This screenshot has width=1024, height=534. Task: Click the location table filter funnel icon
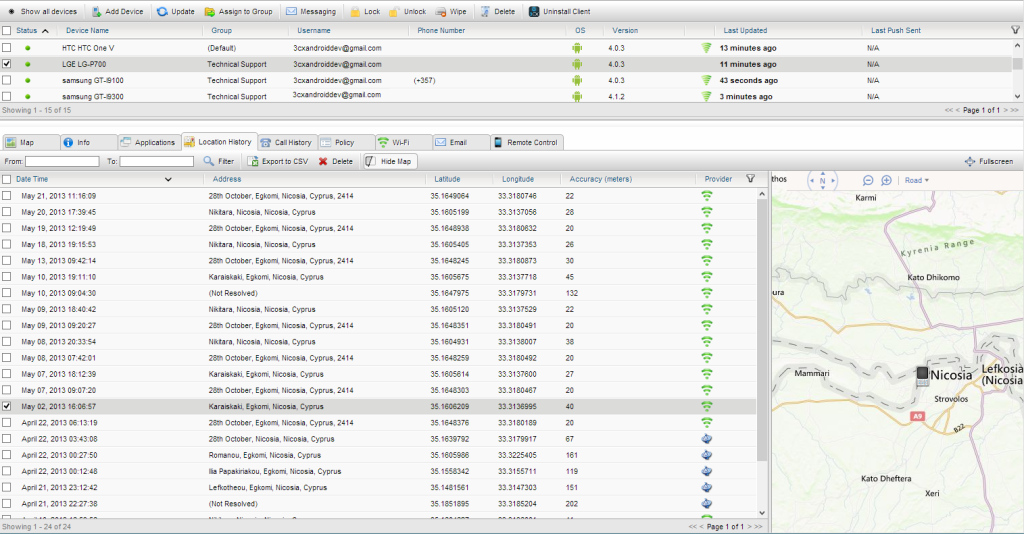point(750,179)
